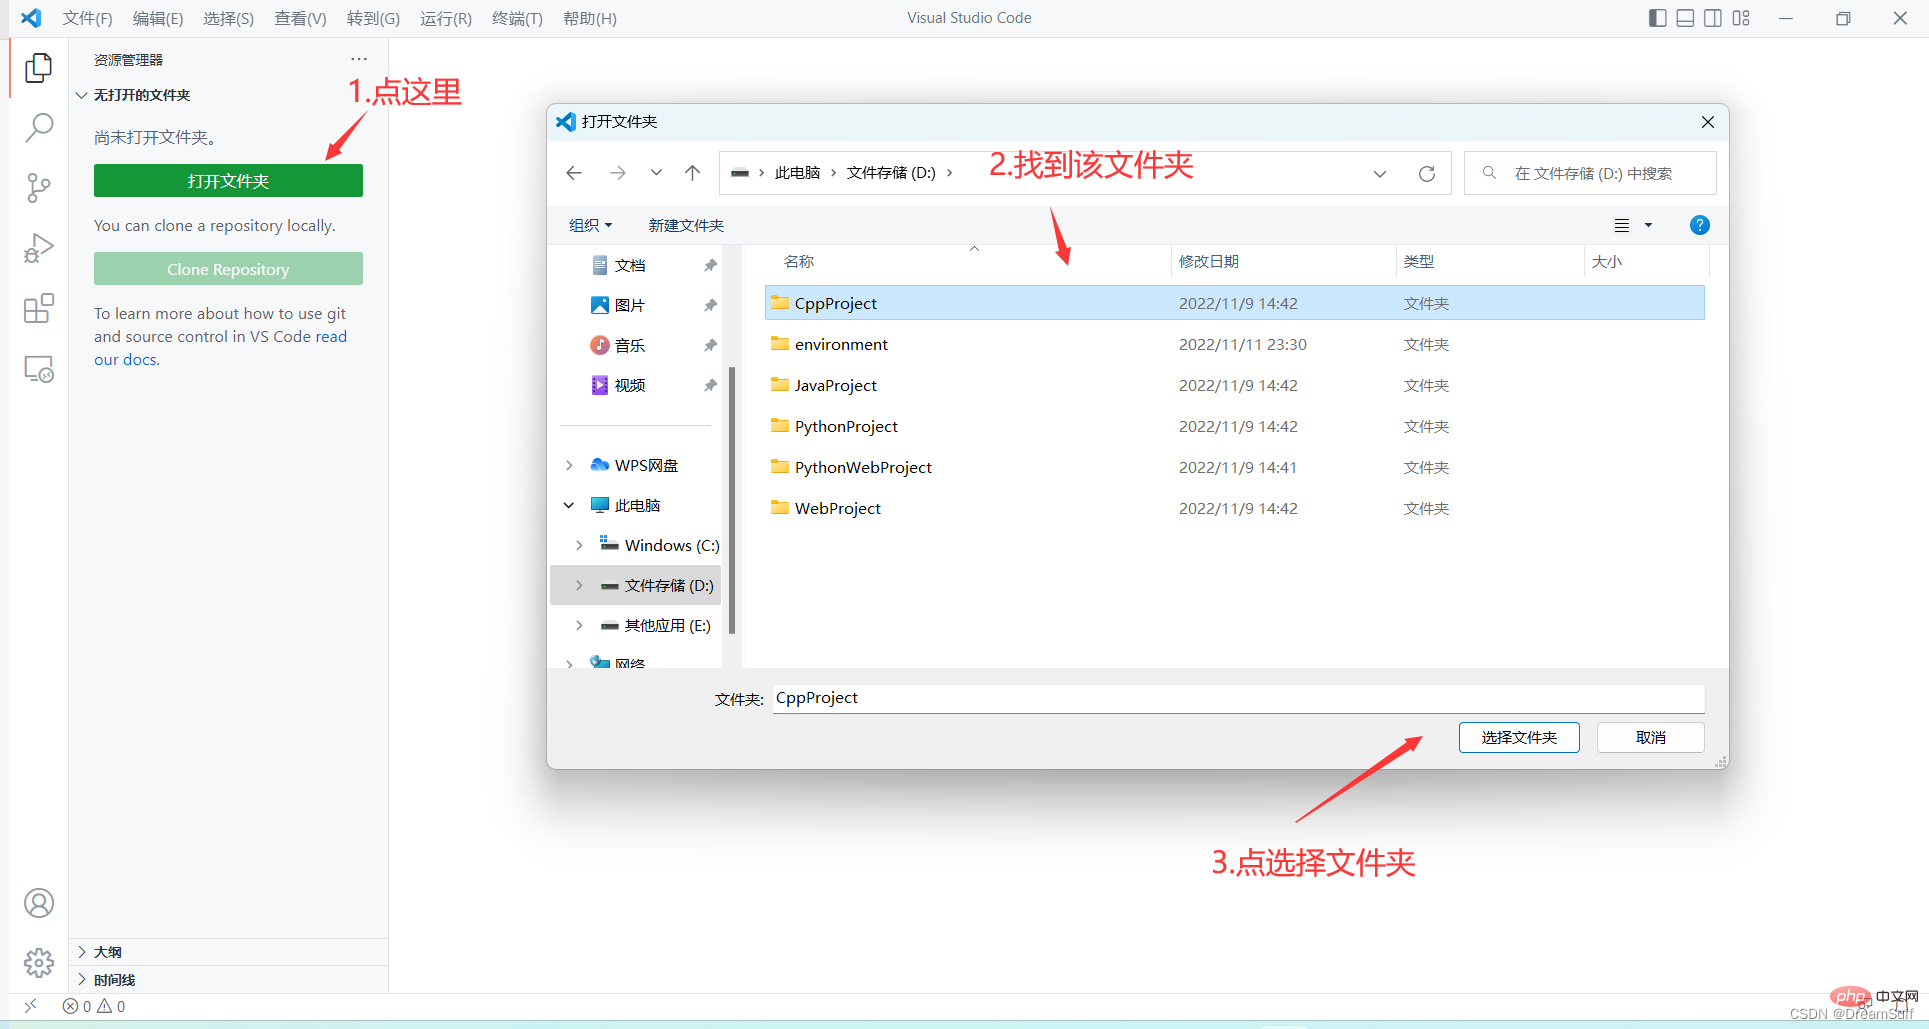1929x1029 pixels.
Task: Open the Source Control icon
Action: 38,188
